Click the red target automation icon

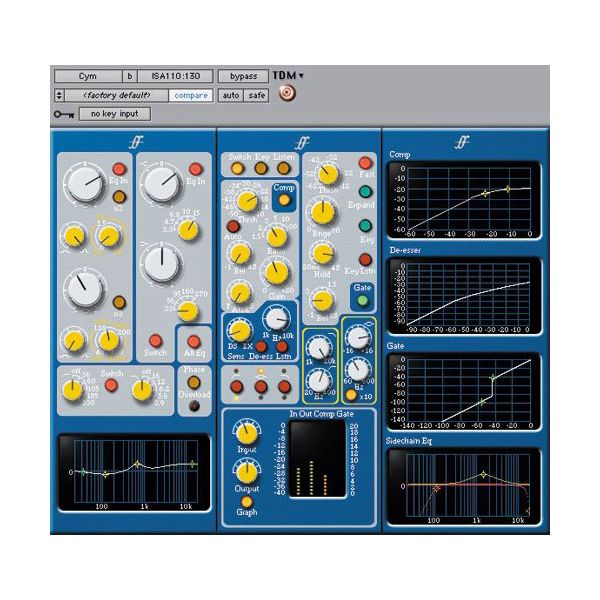pos(288,95)
